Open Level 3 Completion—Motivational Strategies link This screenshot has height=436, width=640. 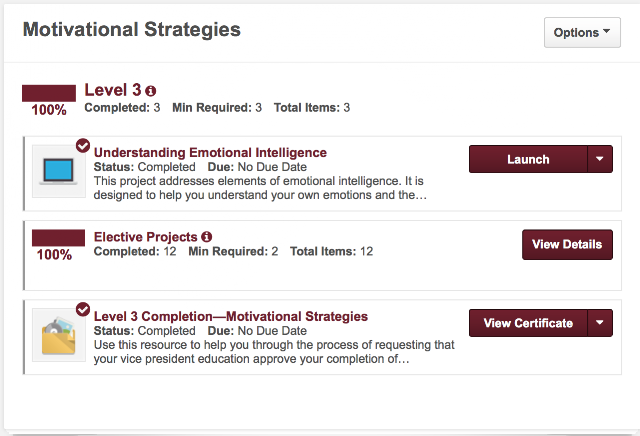click(231, 316)
